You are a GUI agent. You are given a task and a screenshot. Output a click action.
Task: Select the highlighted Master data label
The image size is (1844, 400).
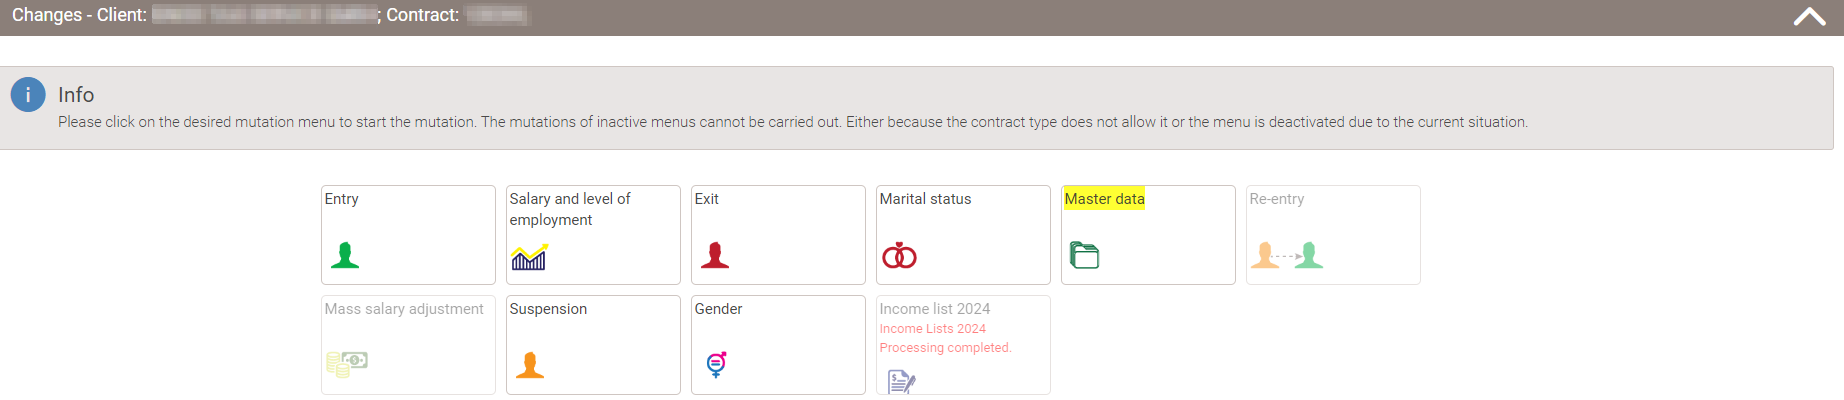(x=1104, y=199)
